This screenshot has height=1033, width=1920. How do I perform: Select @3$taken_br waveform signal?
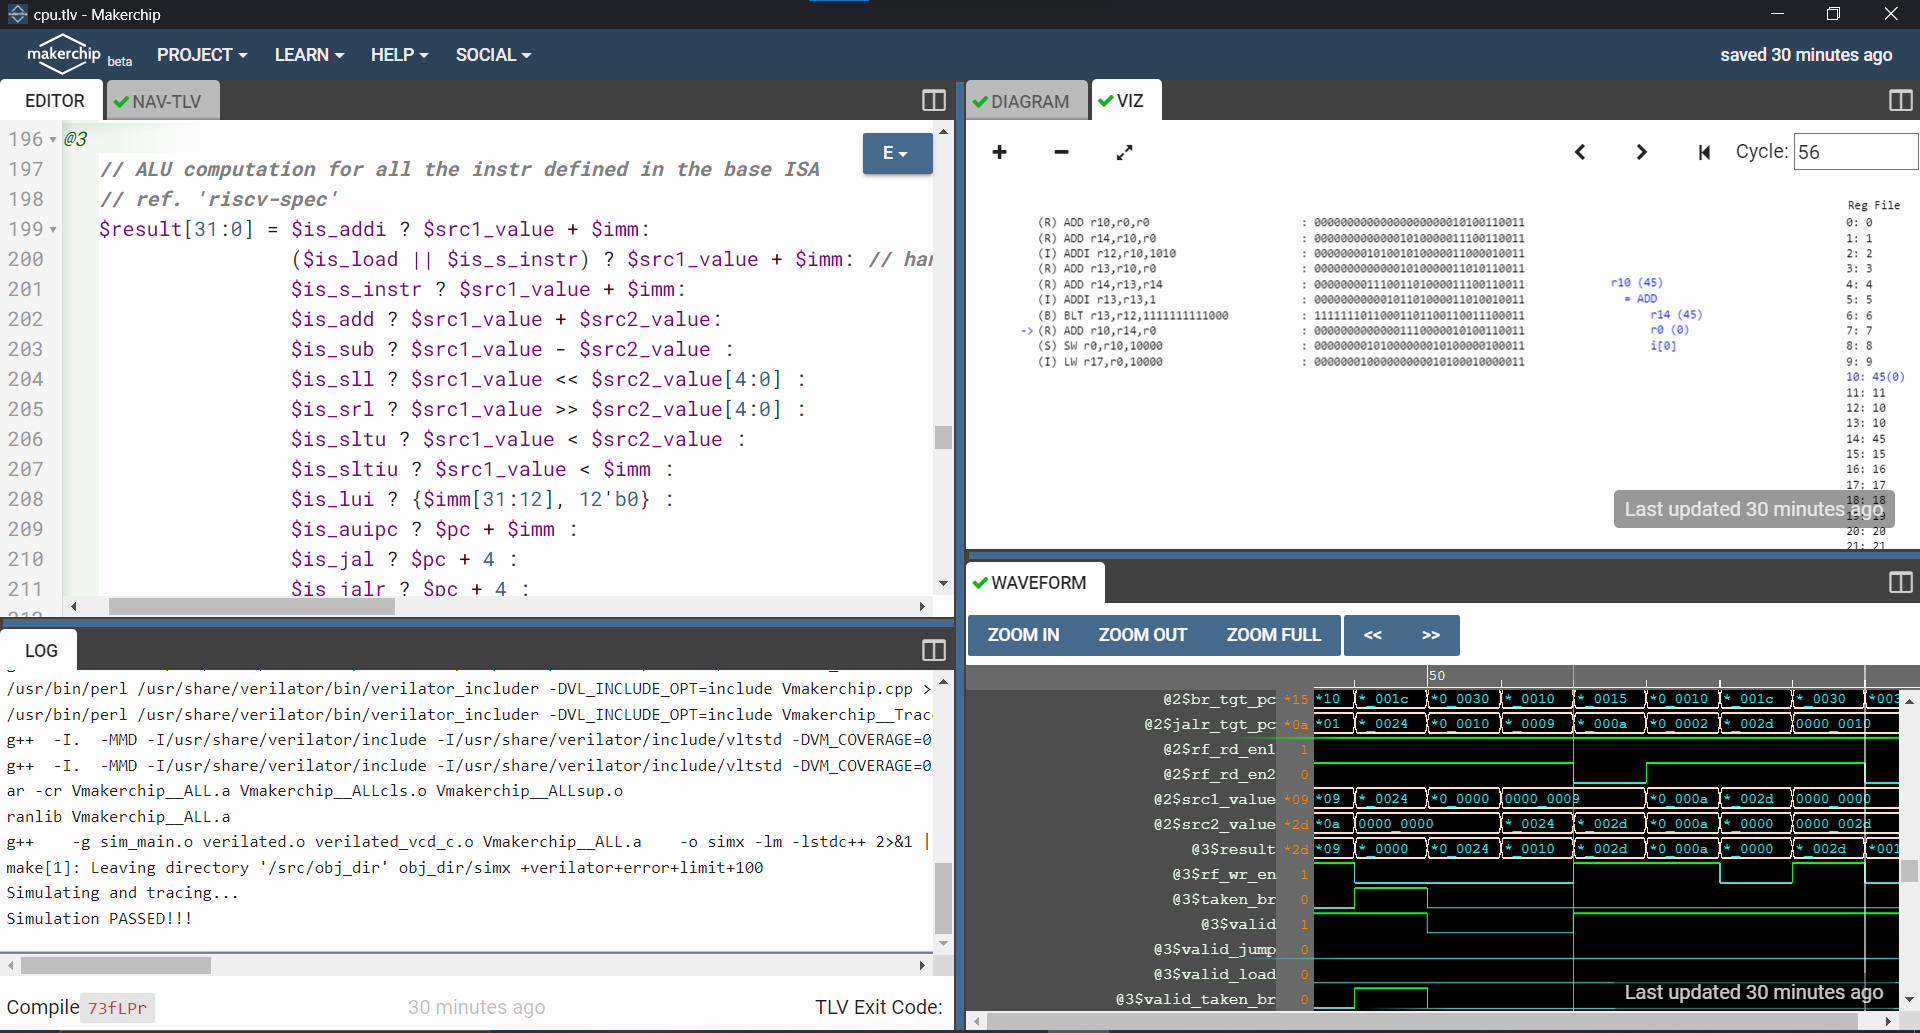point(1223,899)
